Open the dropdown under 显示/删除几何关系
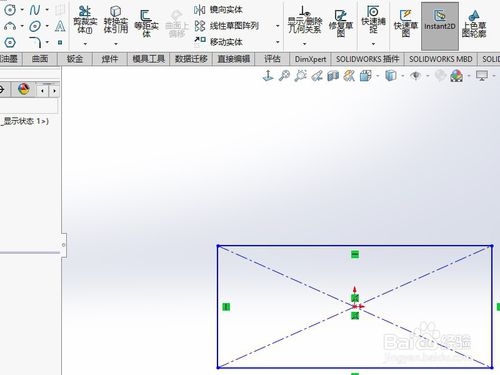This screenshot has height=375, width=500. click(305, 44)
